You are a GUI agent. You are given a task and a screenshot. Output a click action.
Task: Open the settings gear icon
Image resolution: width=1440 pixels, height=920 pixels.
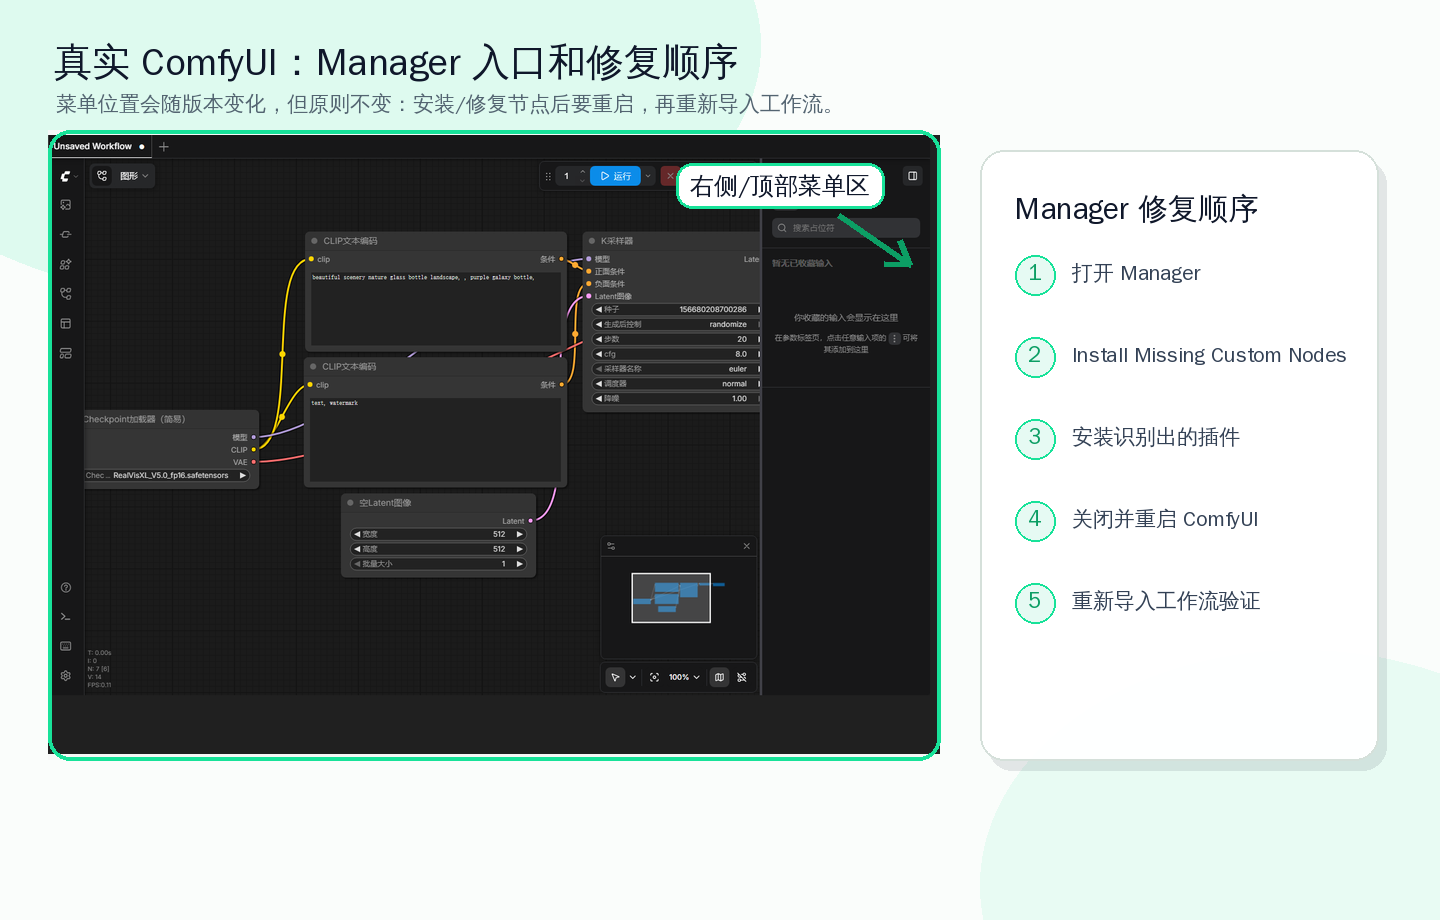[x=65, y=676]
